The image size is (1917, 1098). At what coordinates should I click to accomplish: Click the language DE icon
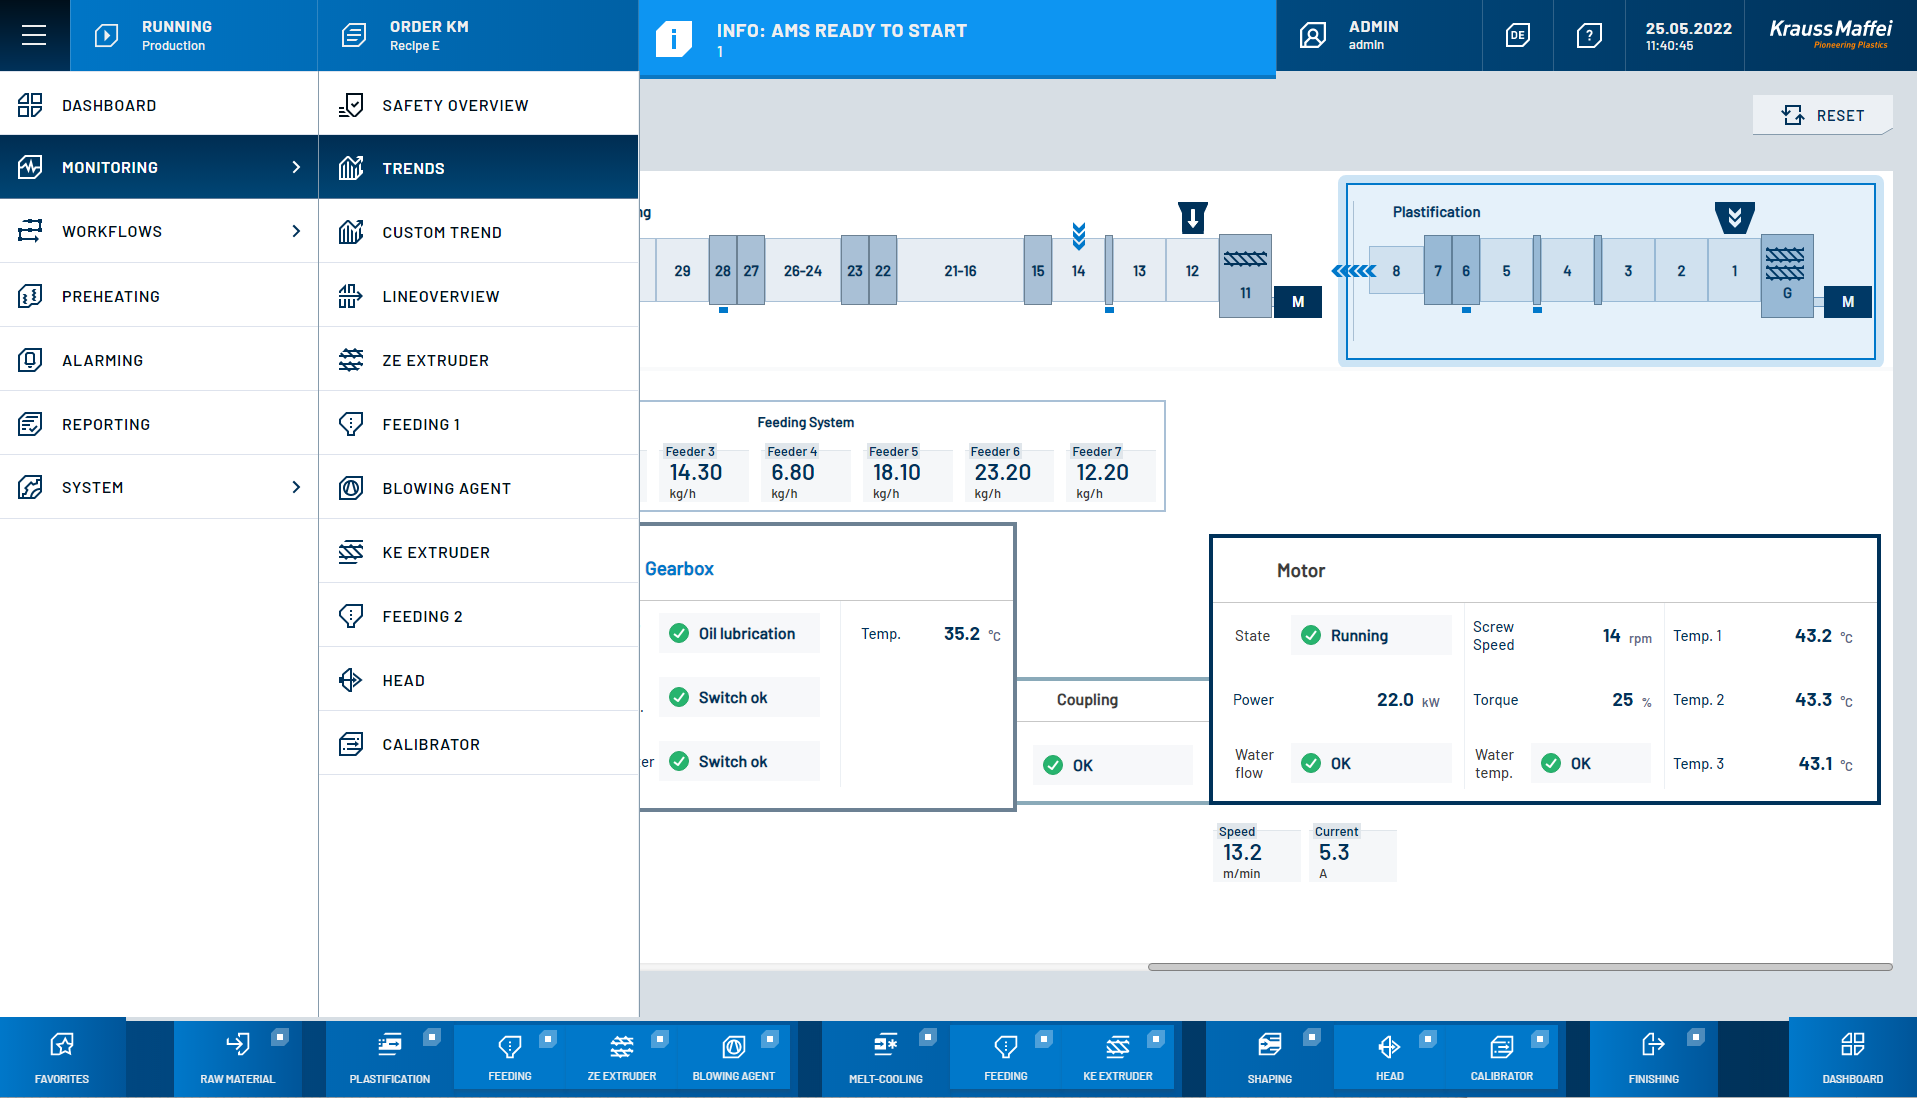[x=1517, y=36]
